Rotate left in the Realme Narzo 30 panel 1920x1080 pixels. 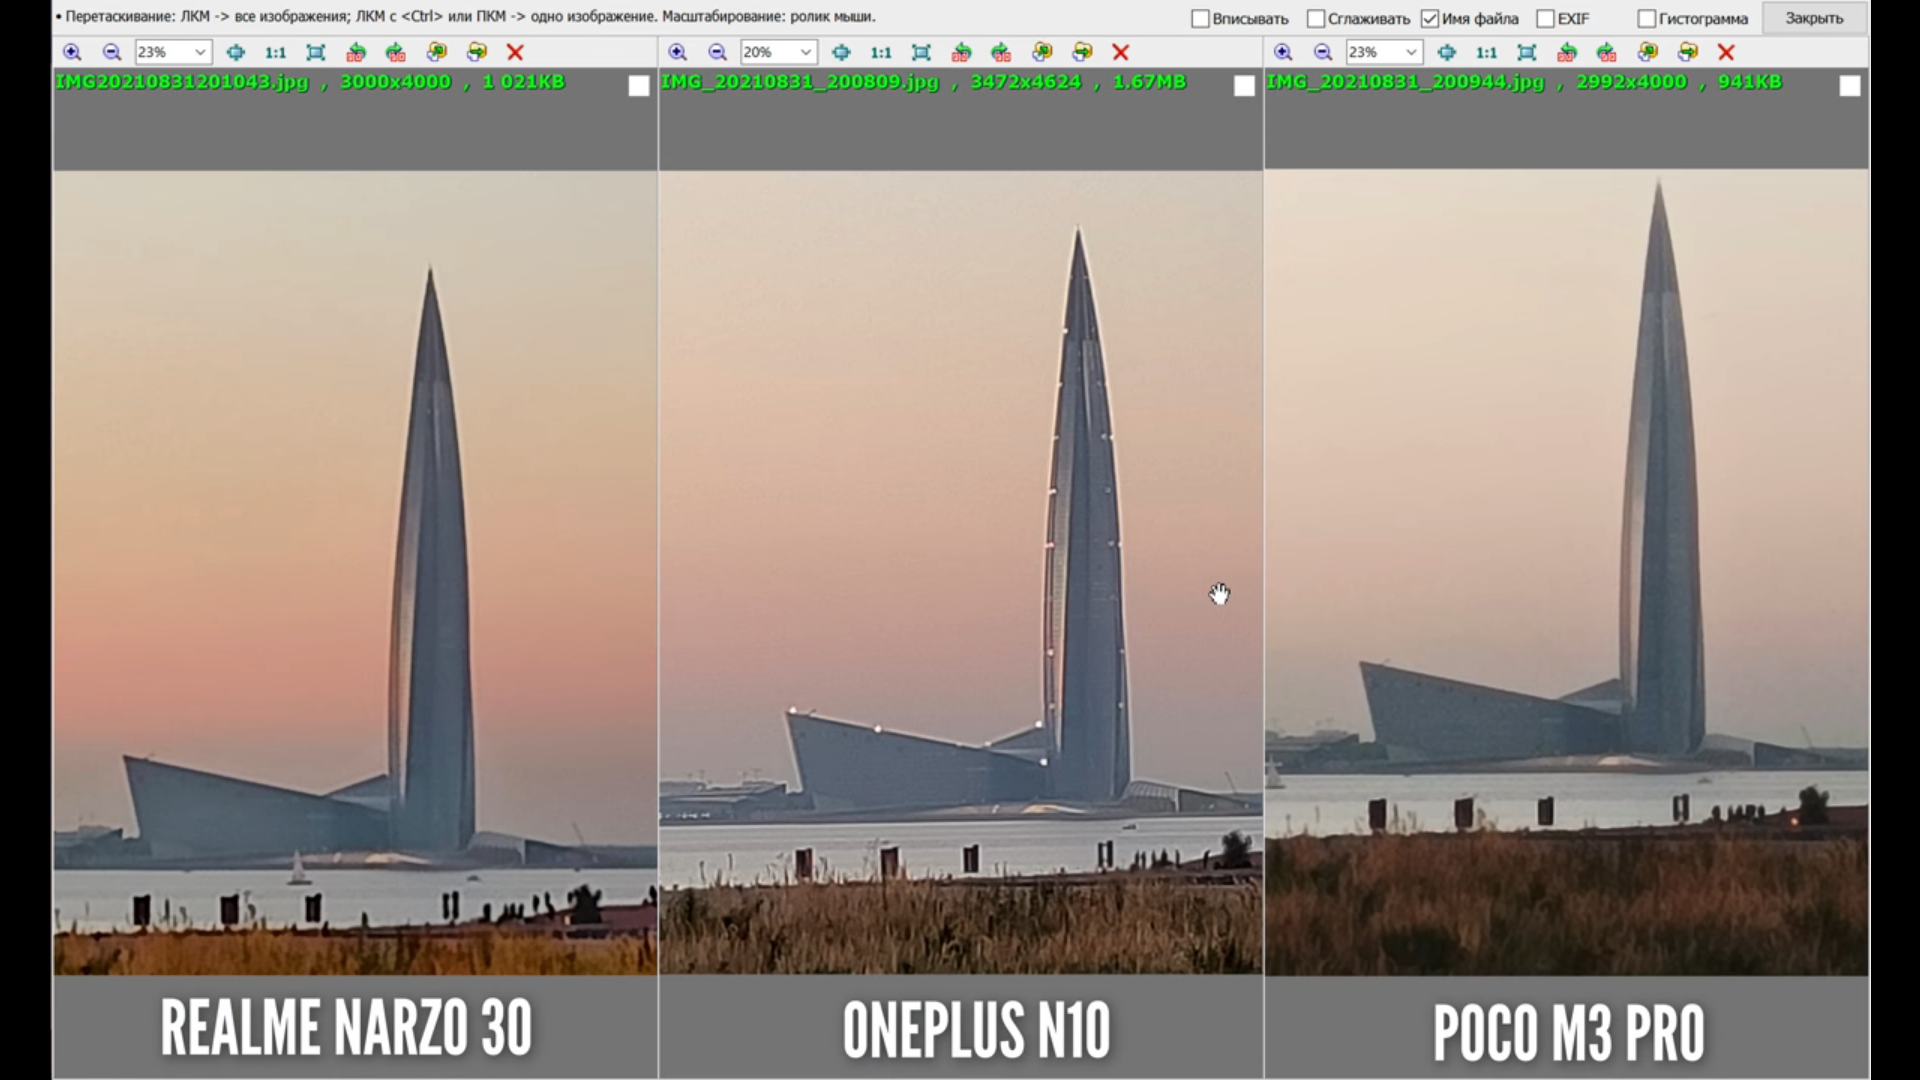[x=356, y=52]
